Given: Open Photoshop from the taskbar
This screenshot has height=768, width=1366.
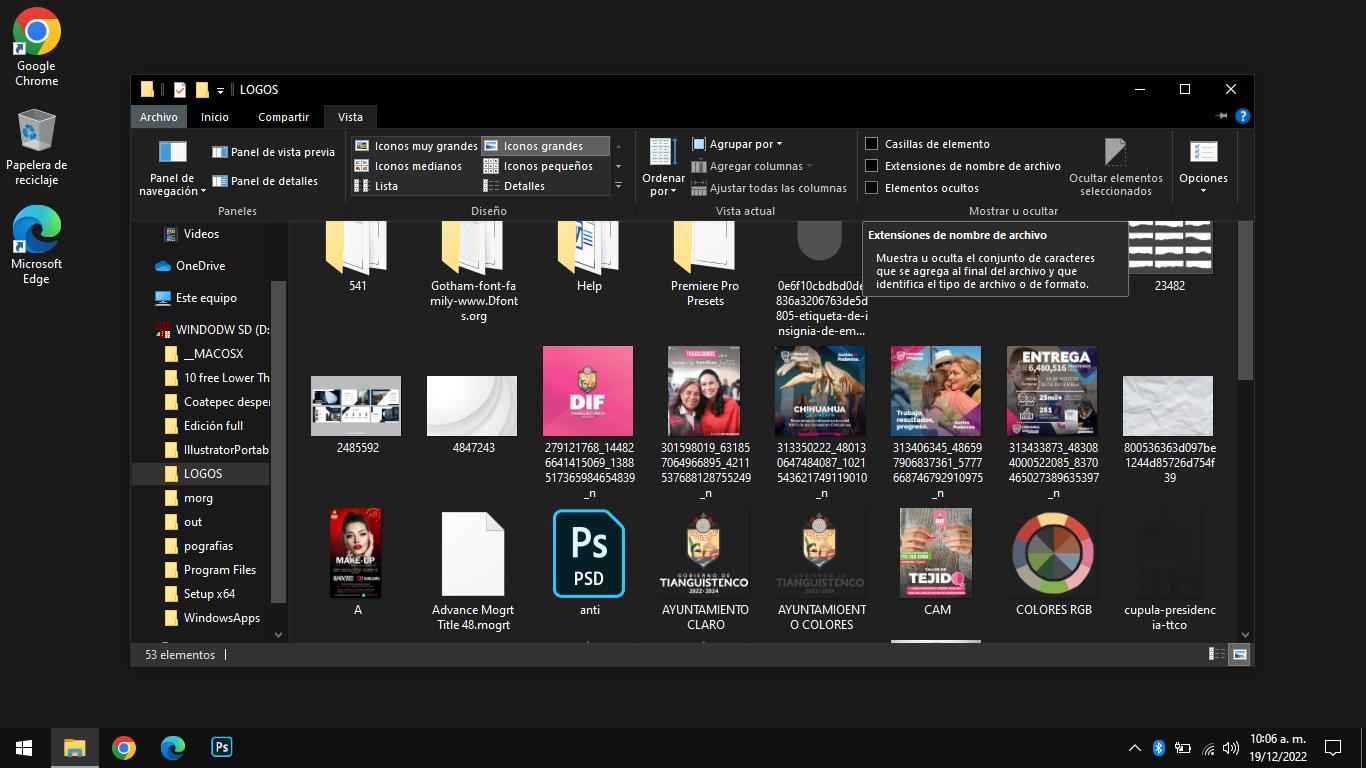Looking at the screenshot, I should click(x=222, y=747).
